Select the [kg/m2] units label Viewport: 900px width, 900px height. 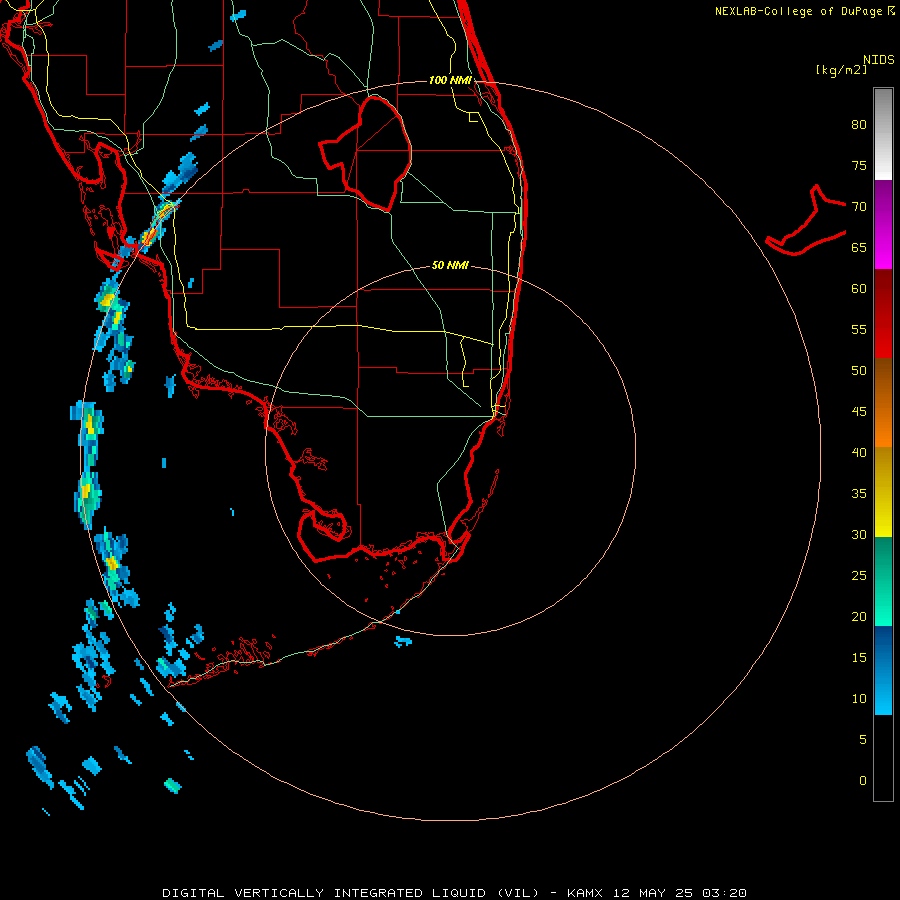(x=841, y=70)
